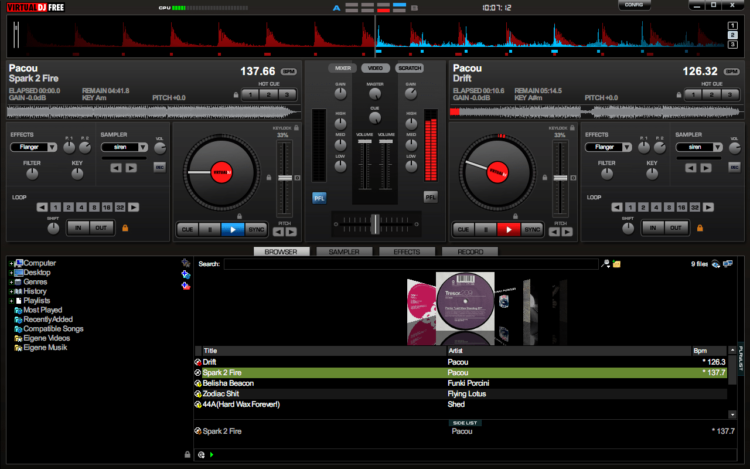Image resolution: width=750 pixels, height=469 pixels.
Task: Select the VIDEO center panel tab
Action: [x=375, y=68]
